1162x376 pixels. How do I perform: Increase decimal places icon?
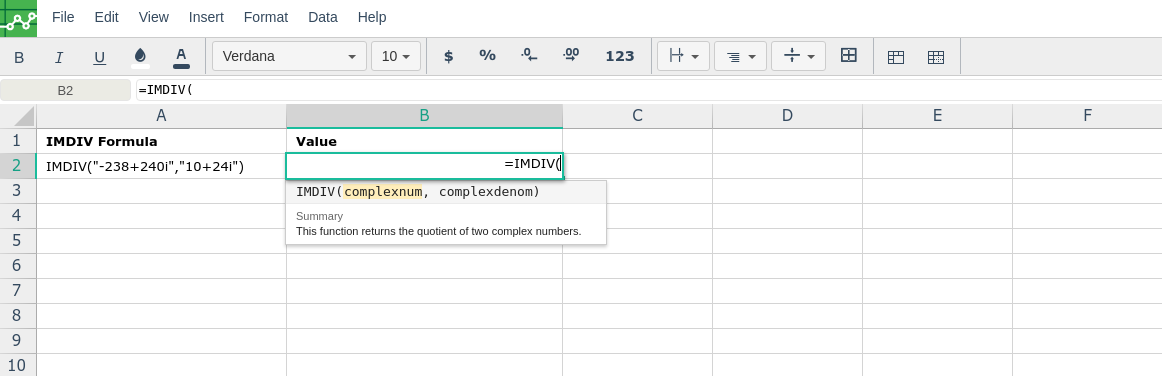click(571, 56)
